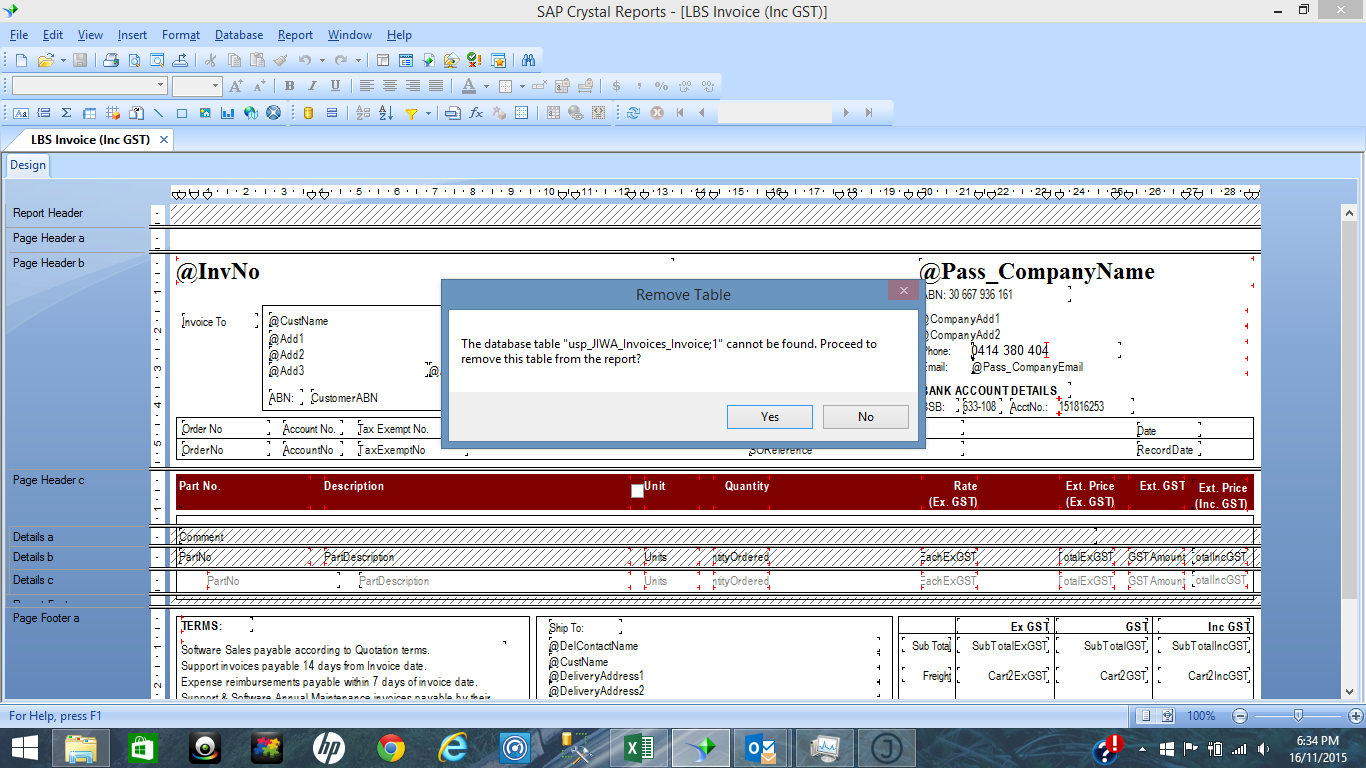This screenshot has width=1366, height=768.
Task: Open Formula Workshop with the fx icon
Action: click(476, 113)
